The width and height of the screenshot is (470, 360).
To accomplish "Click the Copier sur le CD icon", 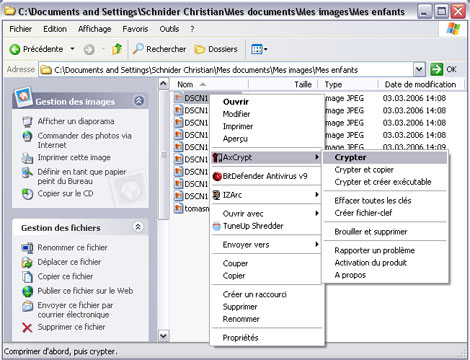I will click(27, 194).
